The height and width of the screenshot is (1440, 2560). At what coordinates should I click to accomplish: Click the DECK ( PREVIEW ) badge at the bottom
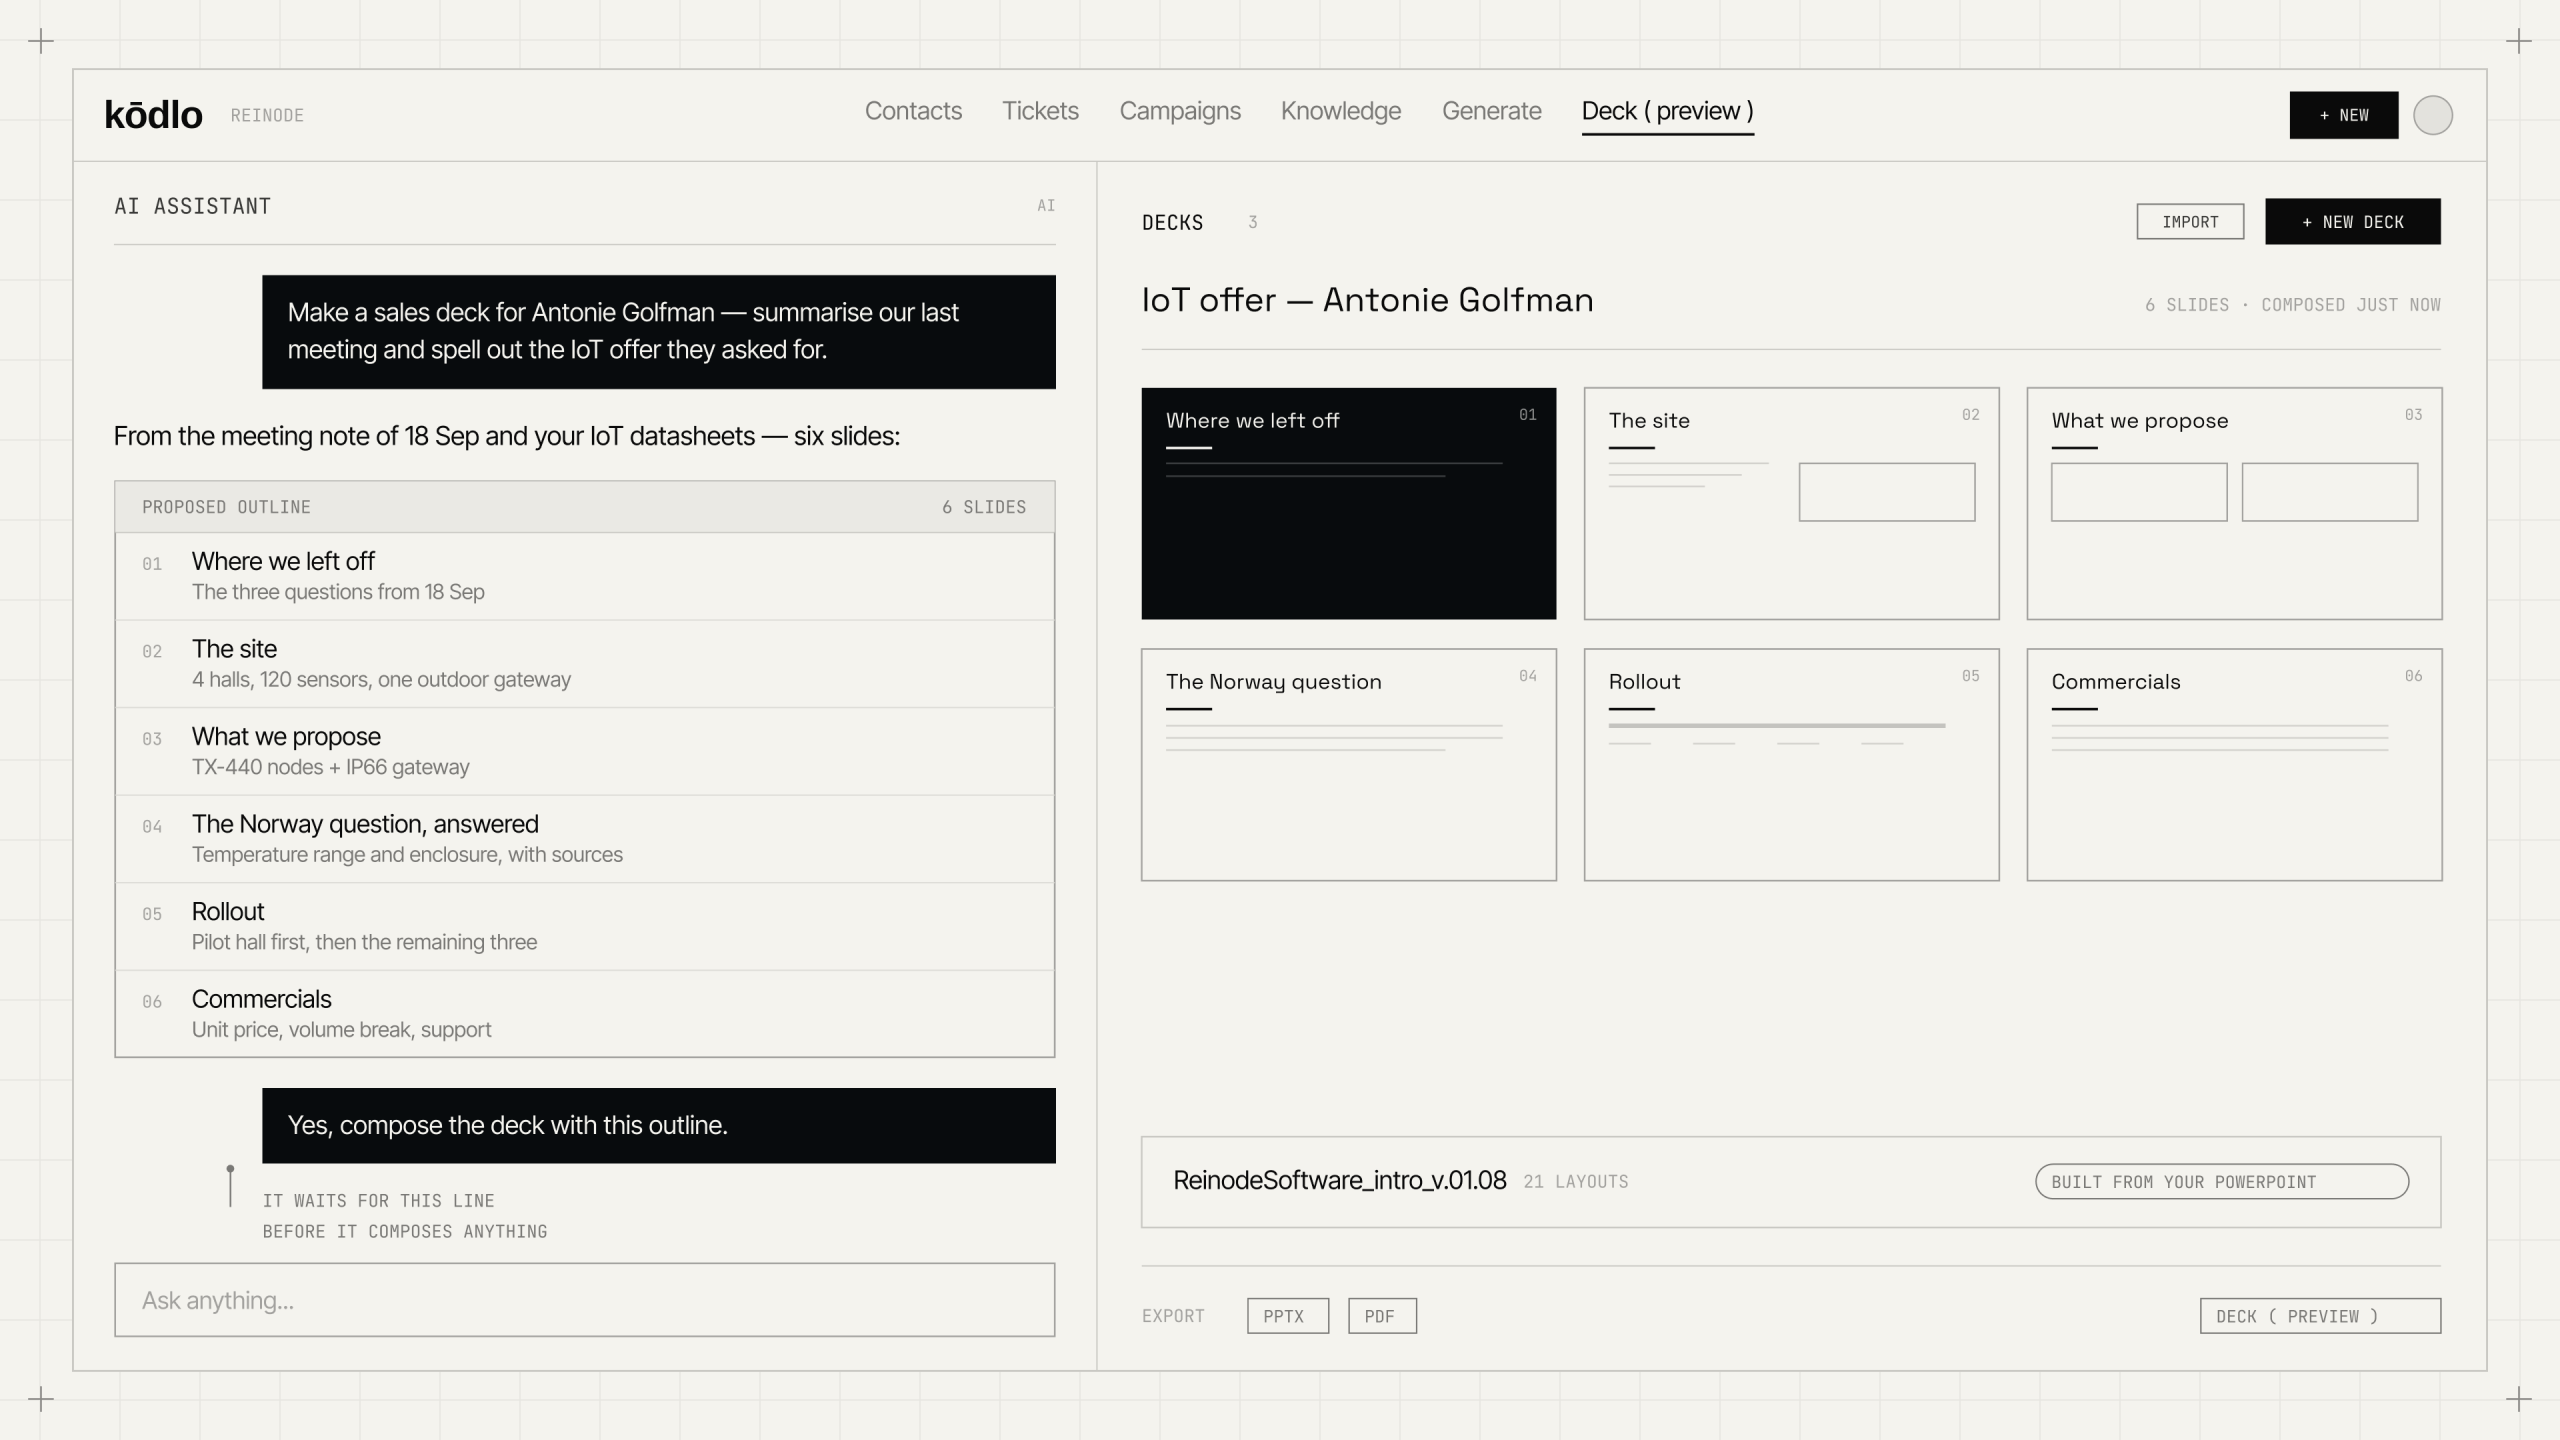(x=2319, y=1316)
